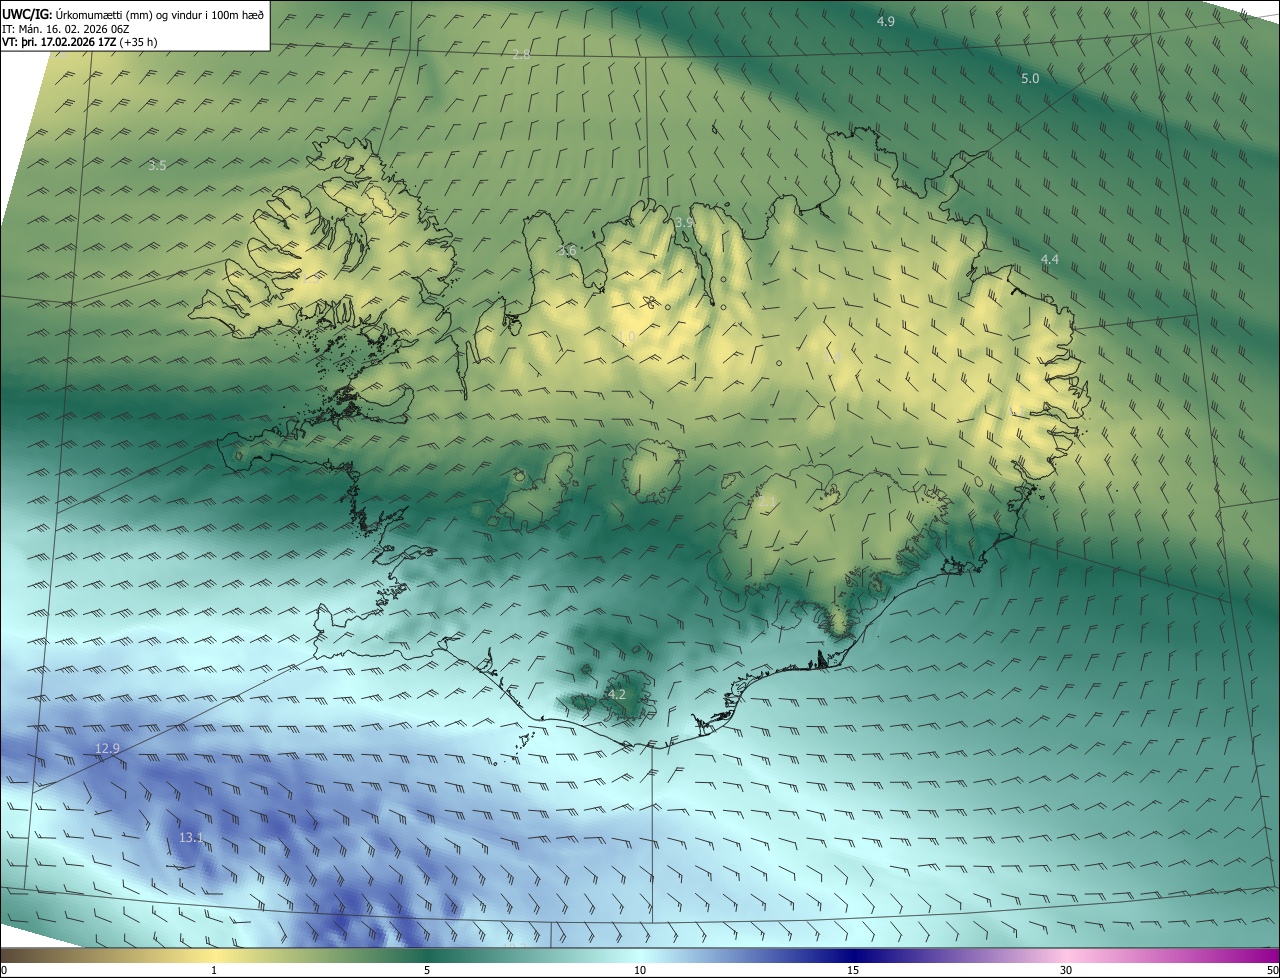1280x978 pixels.
Task: Click the 0 tick on the color scale
Action: click(3, 970)
